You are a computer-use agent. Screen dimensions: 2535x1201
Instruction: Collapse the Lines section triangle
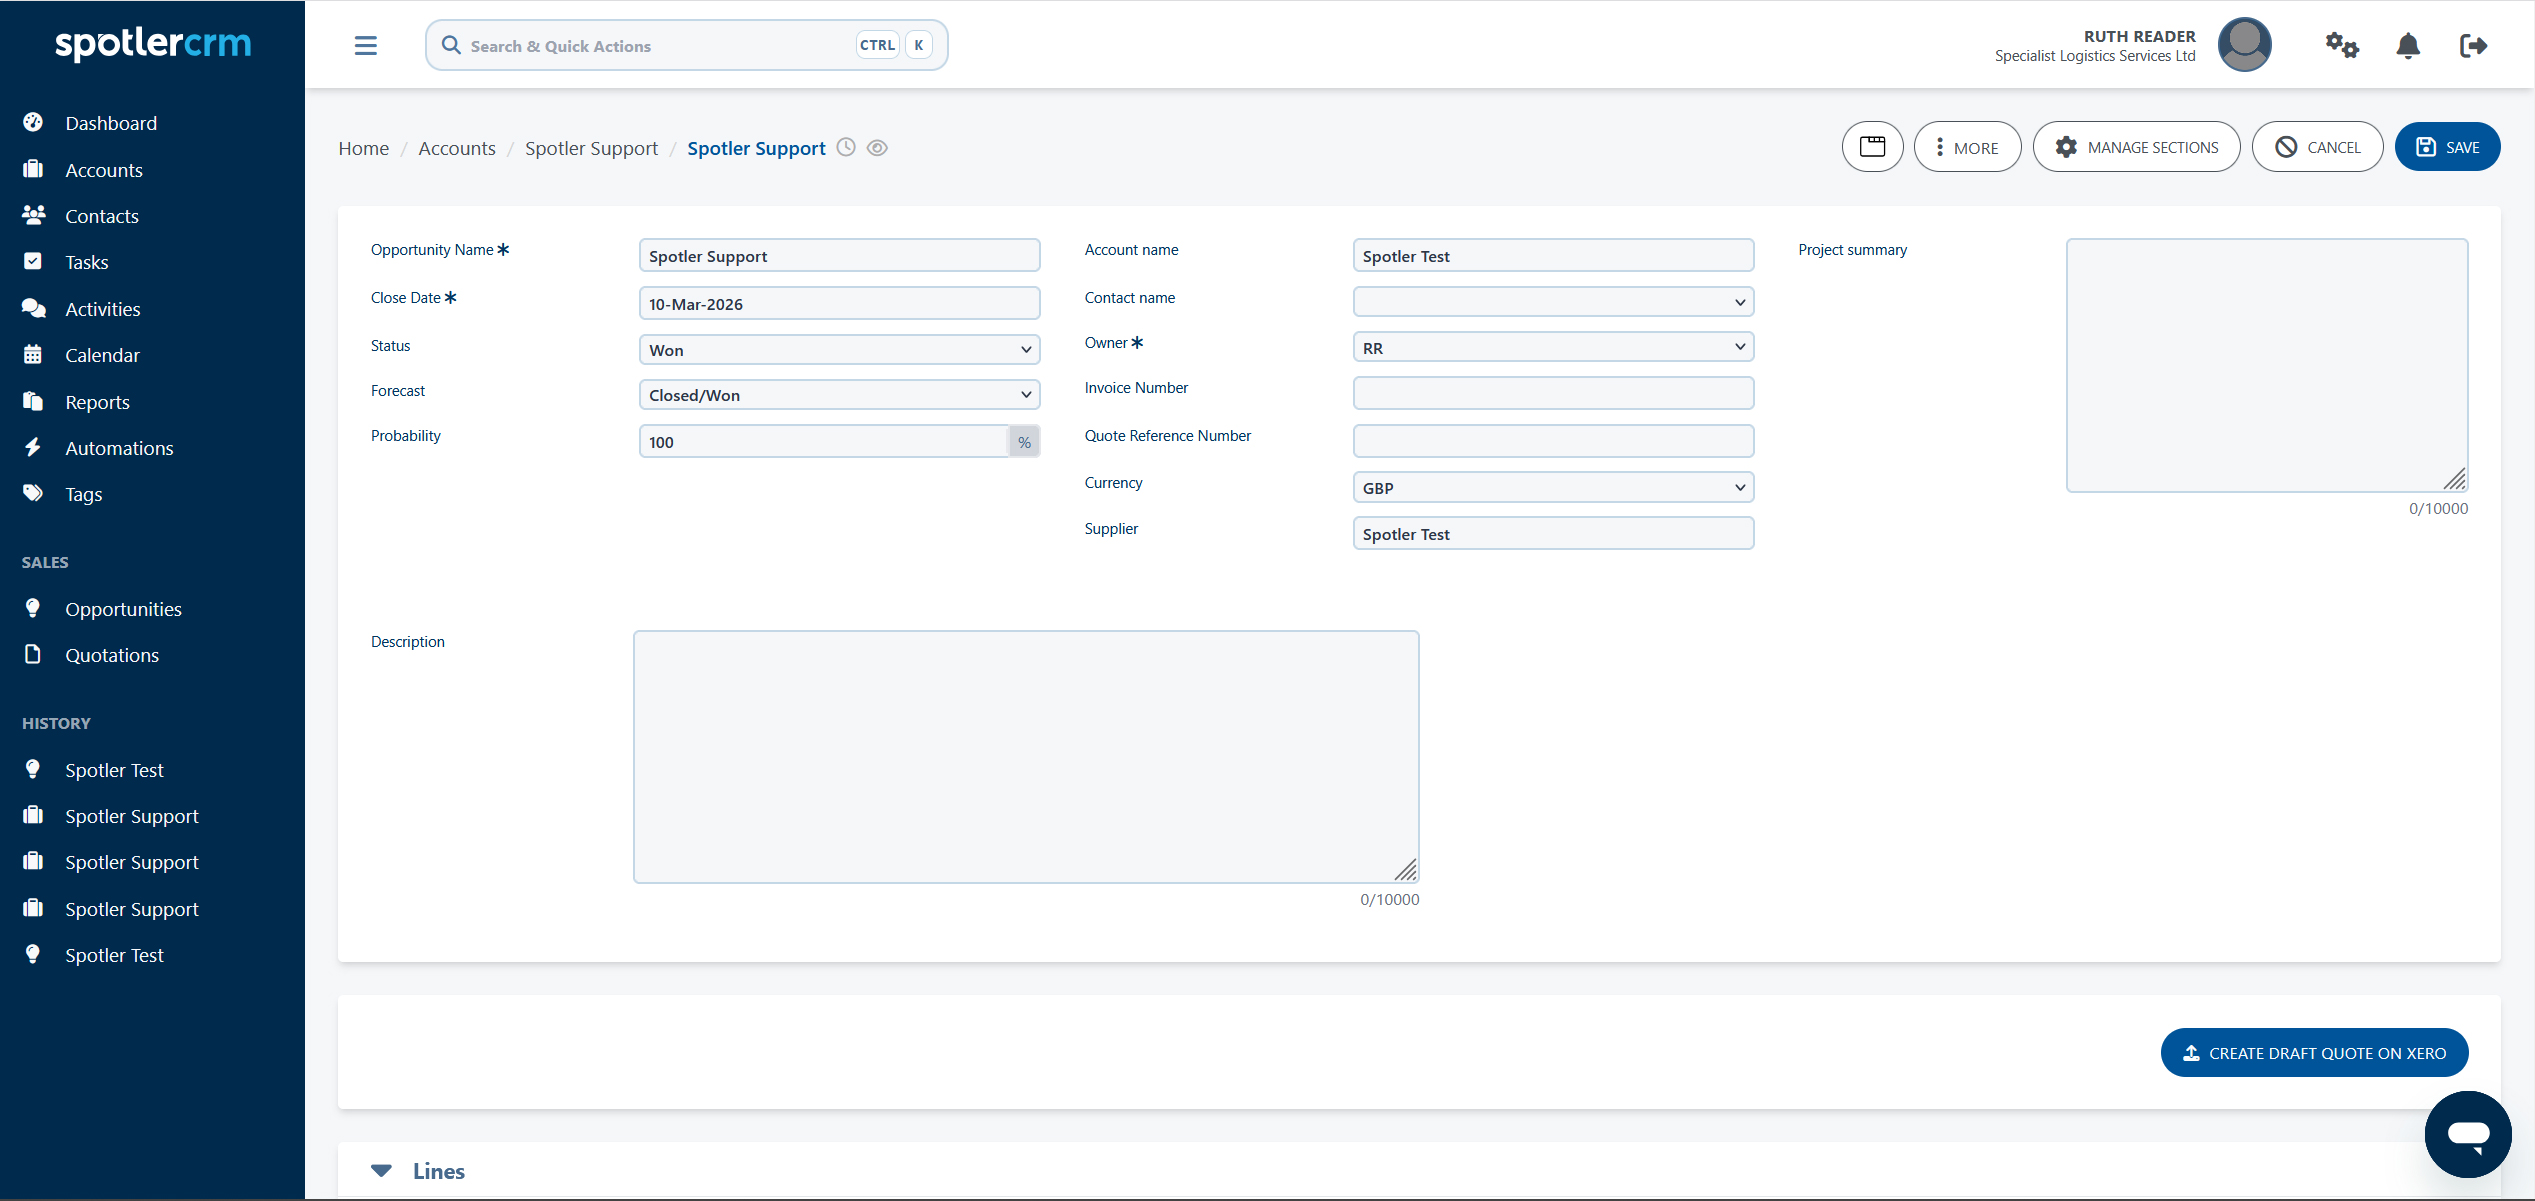[381, 1170]
